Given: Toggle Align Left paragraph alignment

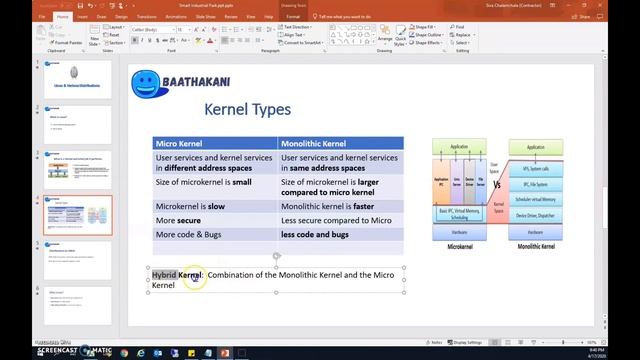Looking at the screenshot, I should click(x=225, y=40).
